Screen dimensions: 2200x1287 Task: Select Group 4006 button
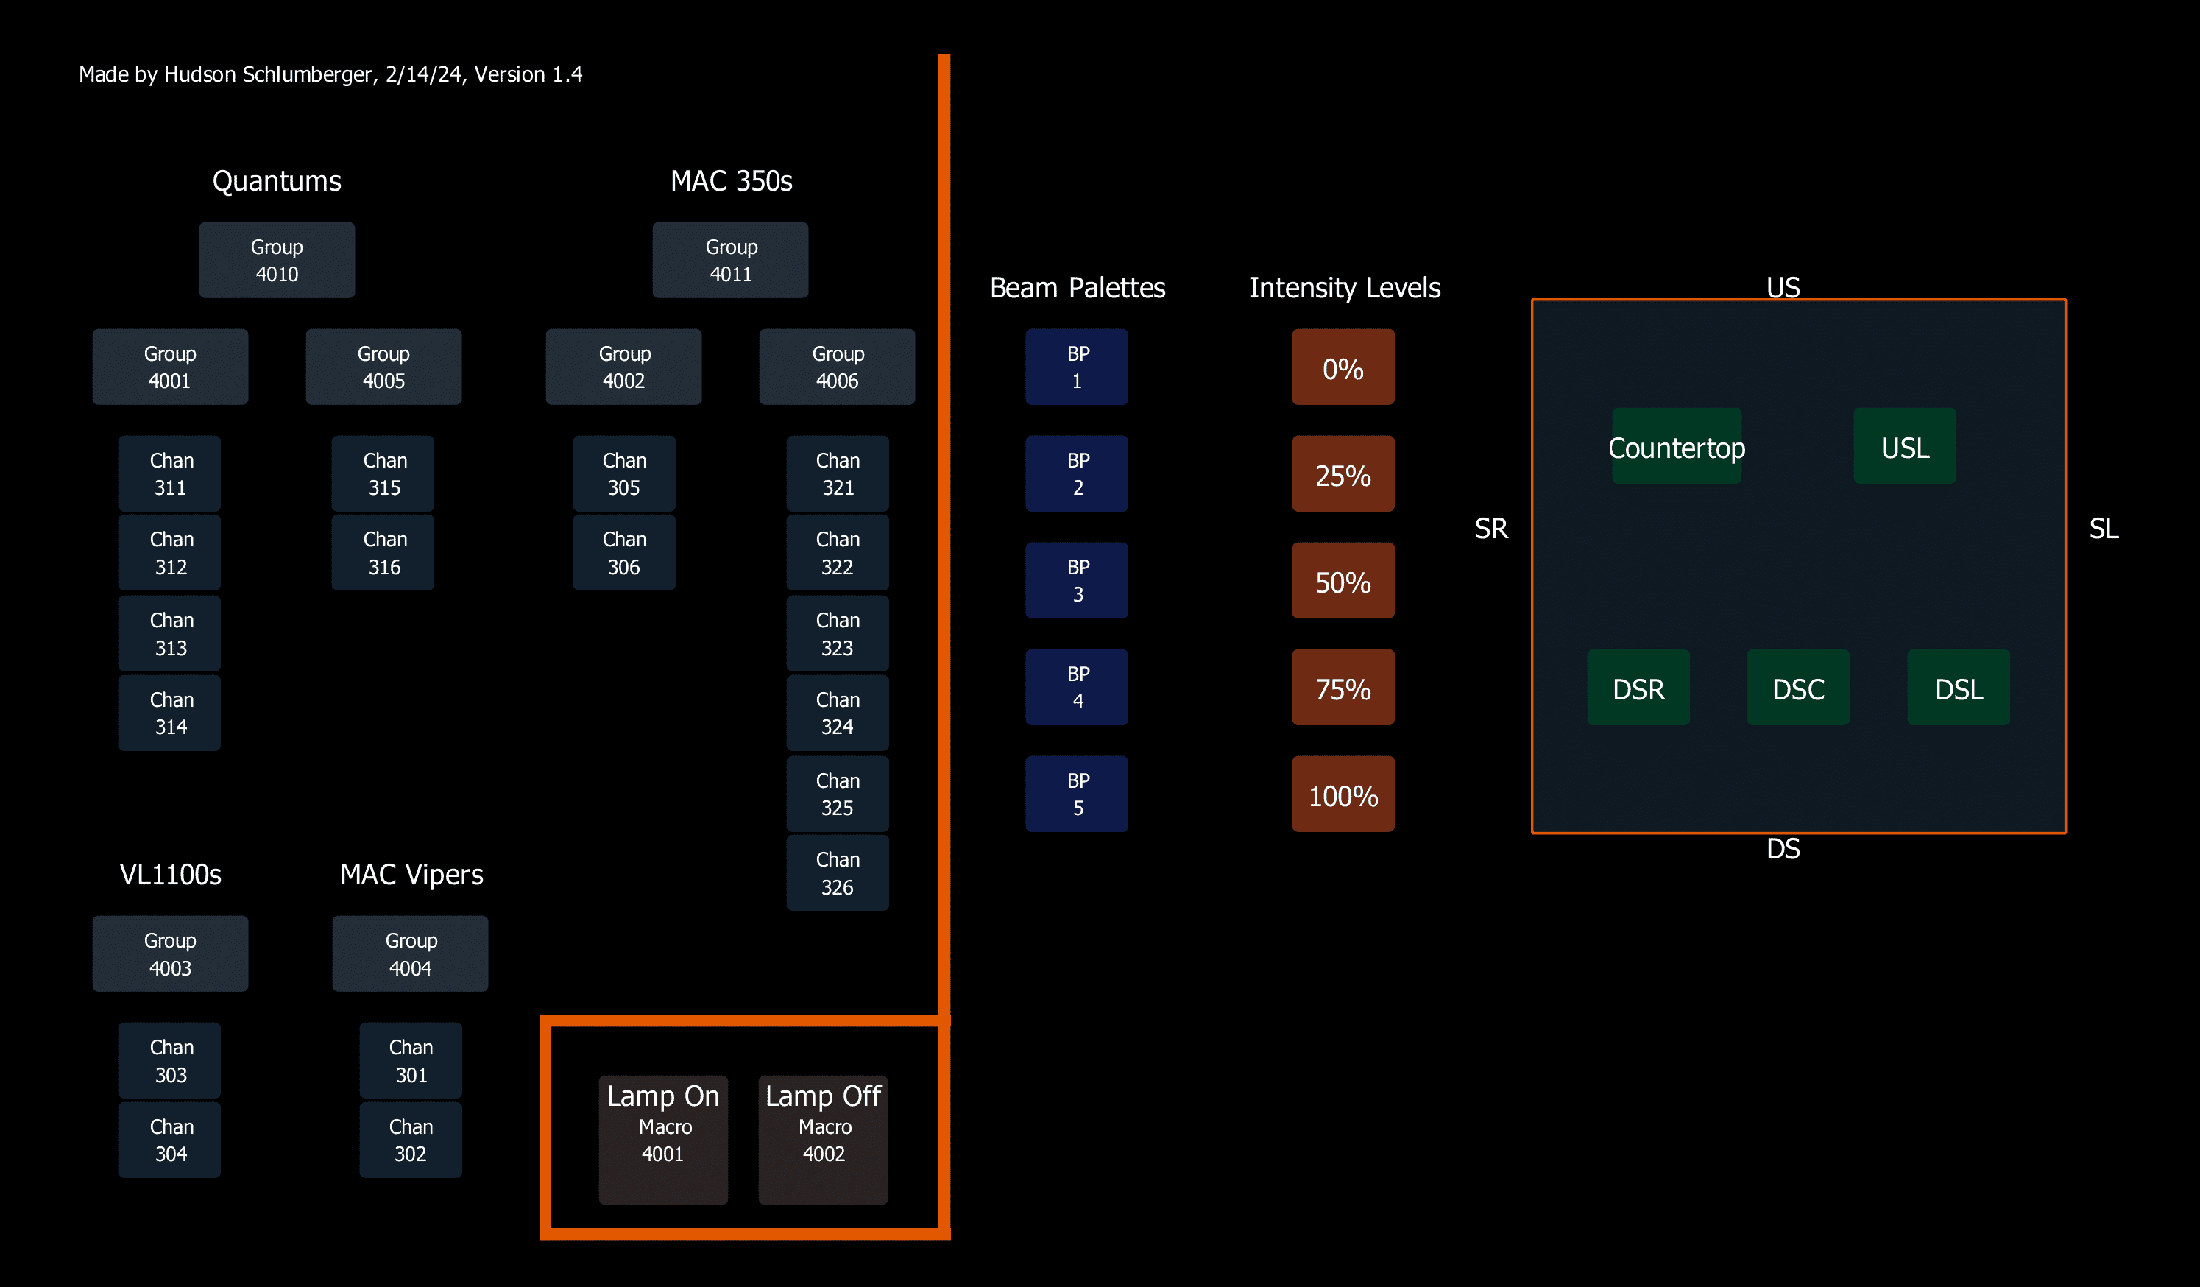tap(837, 367)
